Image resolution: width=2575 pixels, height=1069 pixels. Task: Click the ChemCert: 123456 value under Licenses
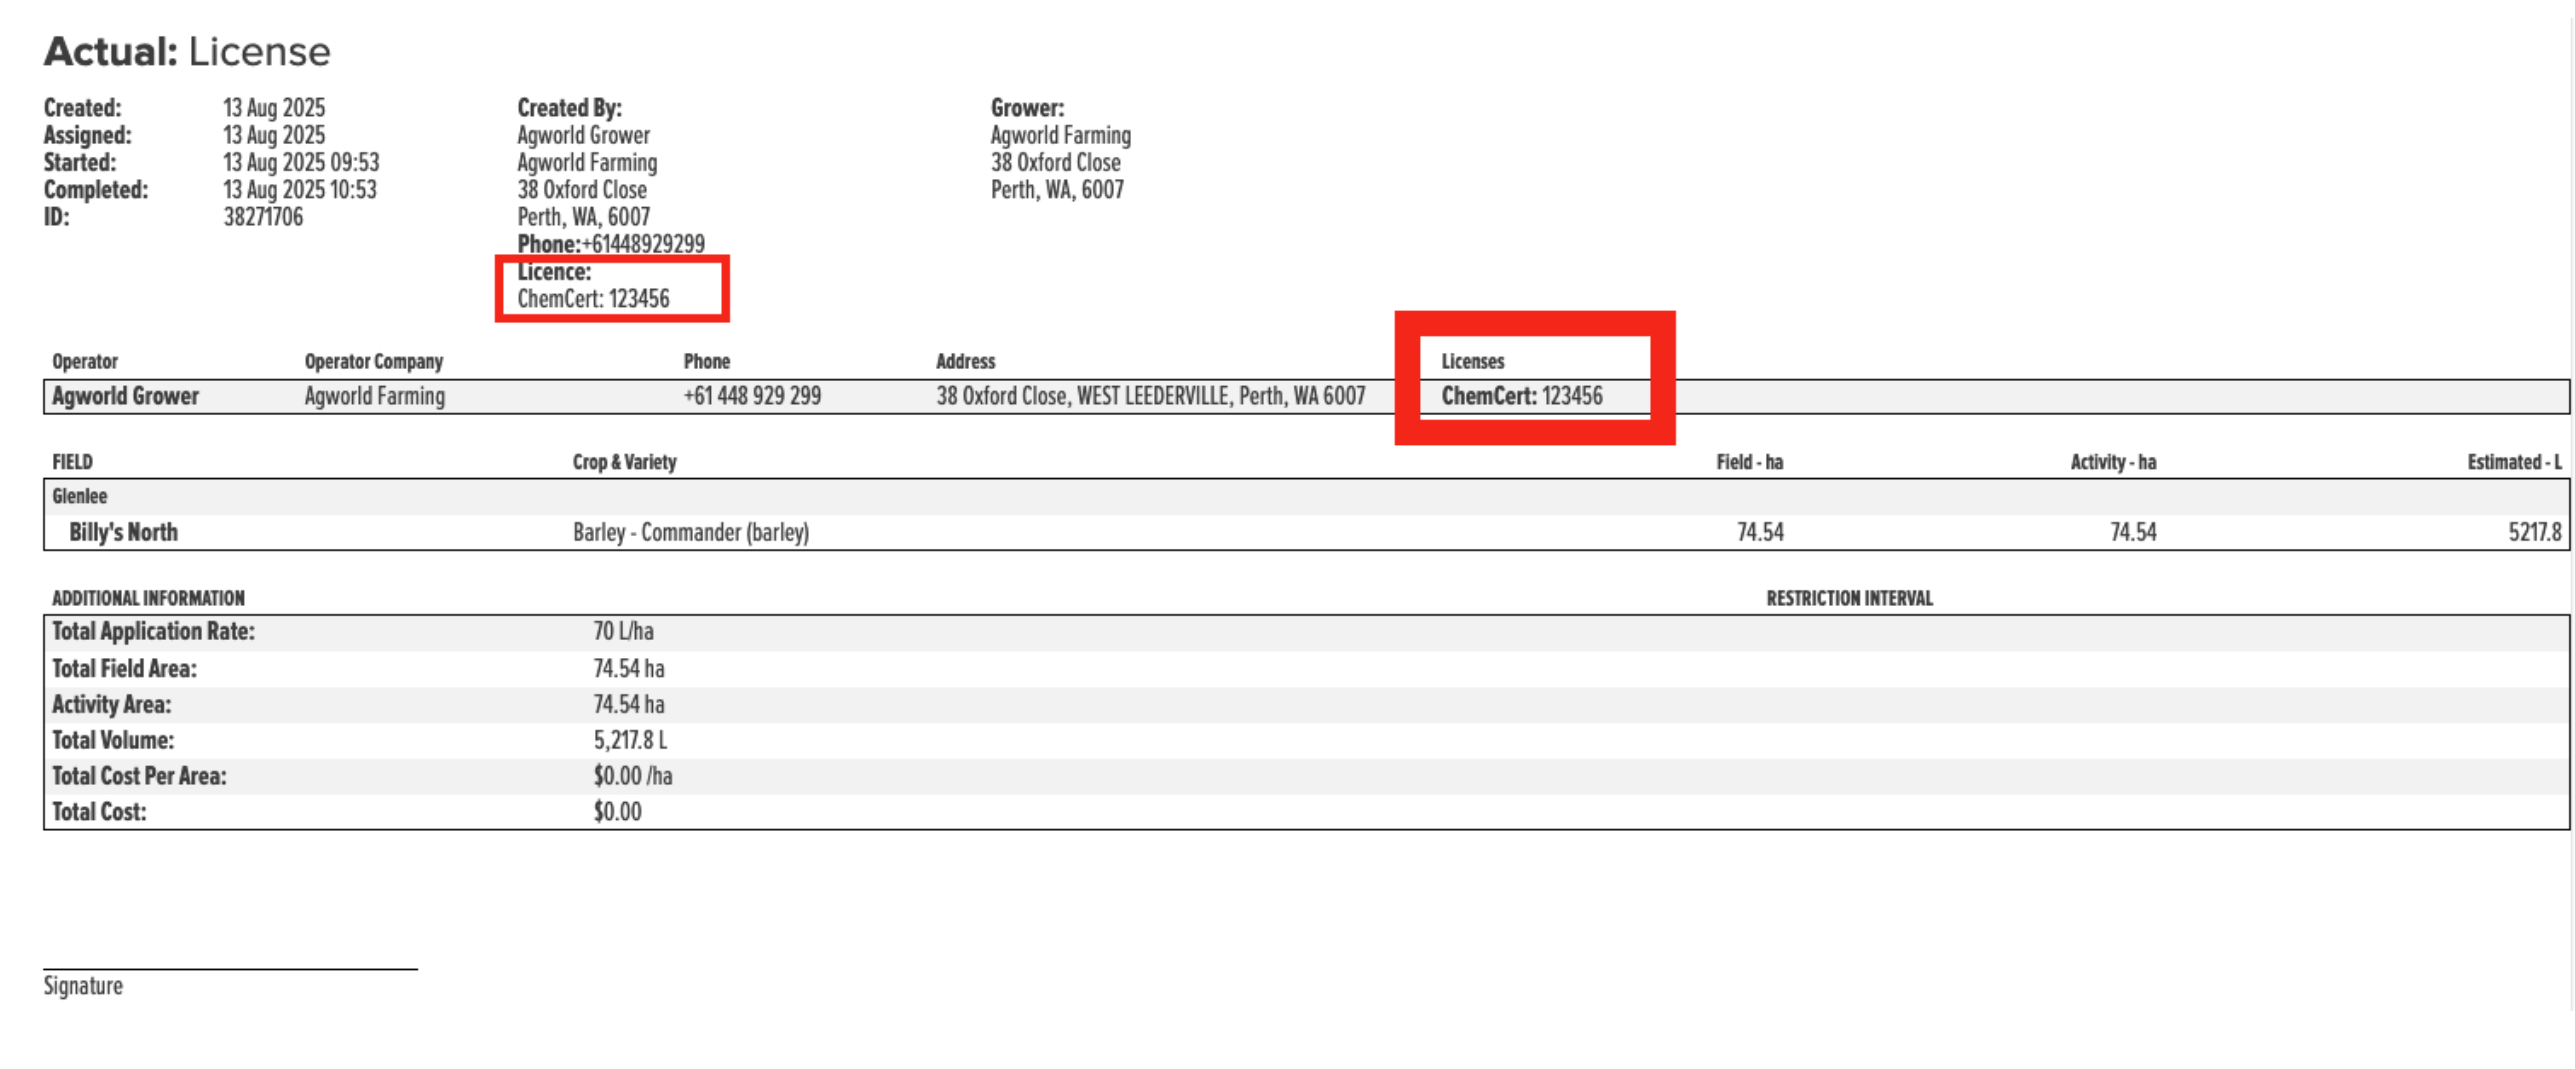tap(1521, 396)
